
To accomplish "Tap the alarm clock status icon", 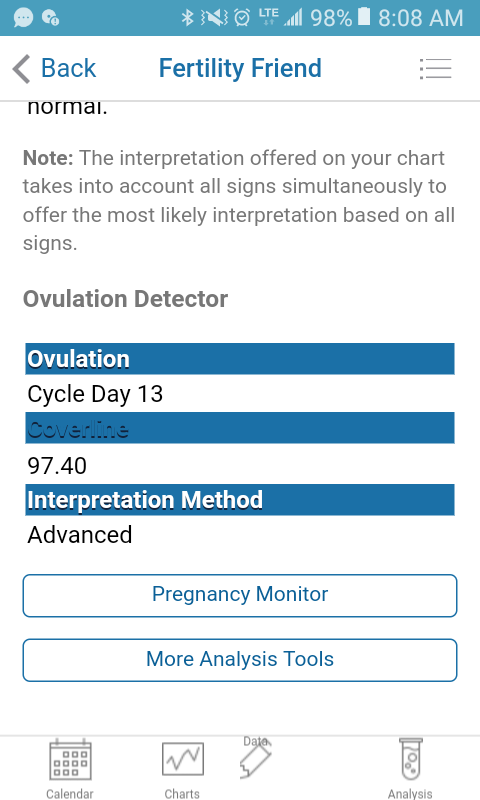I will [242, 18].
